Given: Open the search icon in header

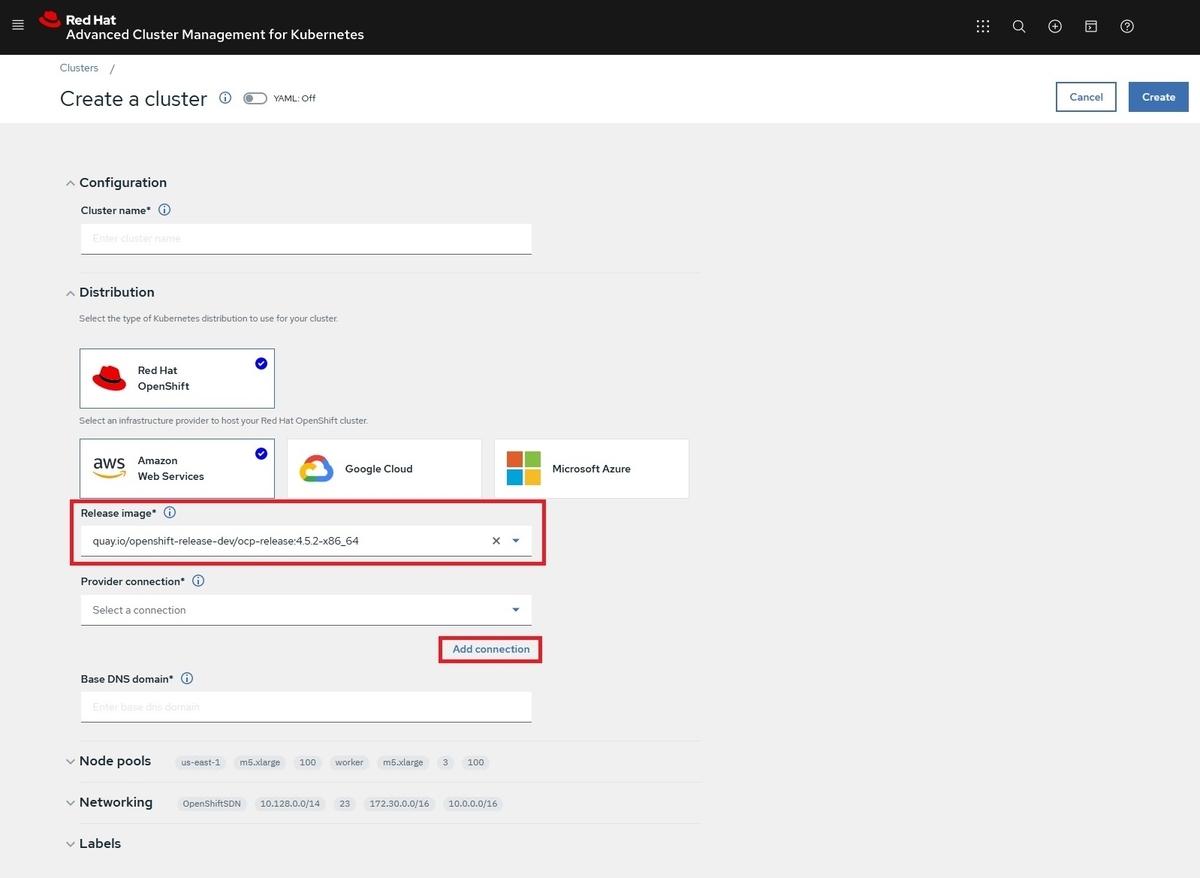Looking at the screenshot, I should point(1019,27).
